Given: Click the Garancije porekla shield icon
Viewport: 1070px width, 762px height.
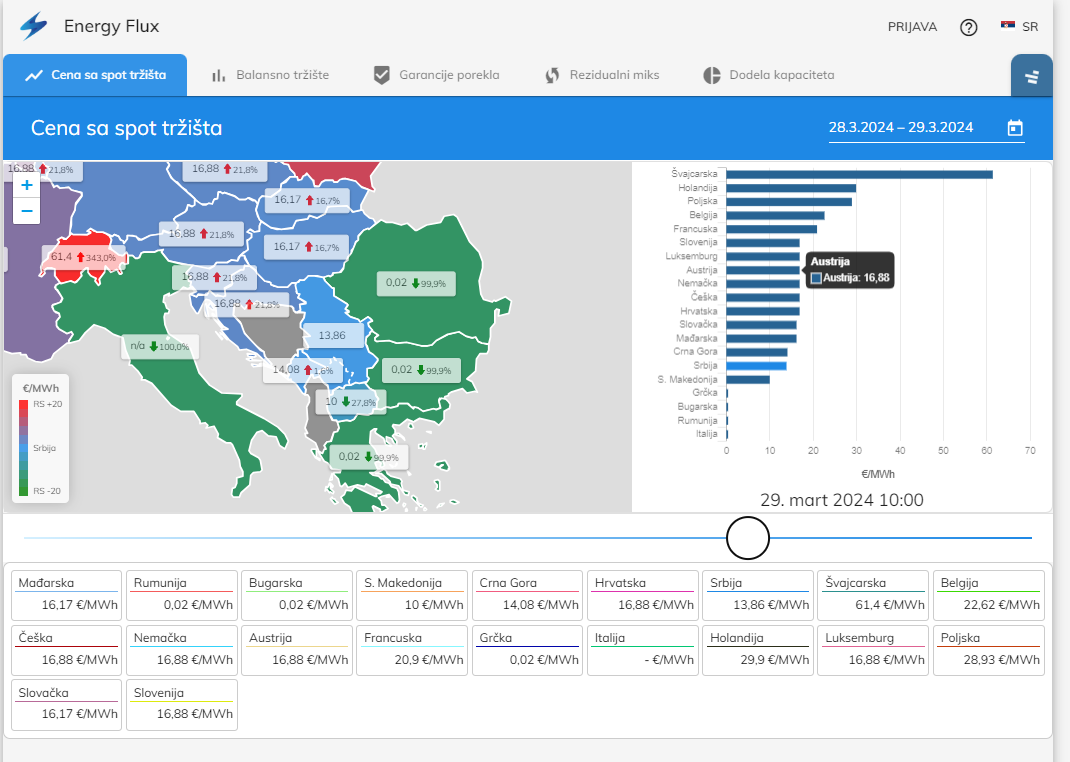Looking at the screenshot, I should click(381, 75).
